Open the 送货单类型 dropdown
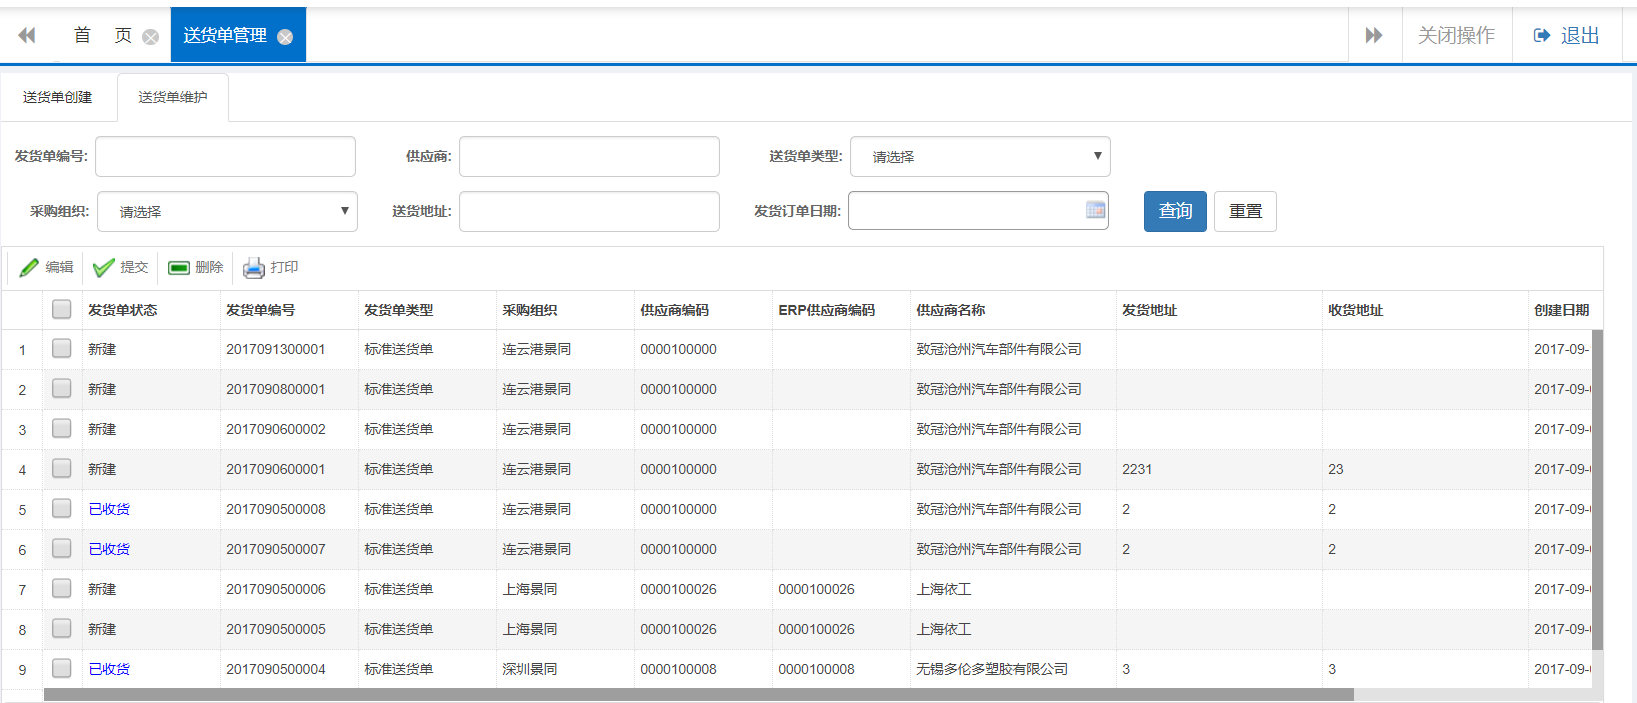 (980, 157)
